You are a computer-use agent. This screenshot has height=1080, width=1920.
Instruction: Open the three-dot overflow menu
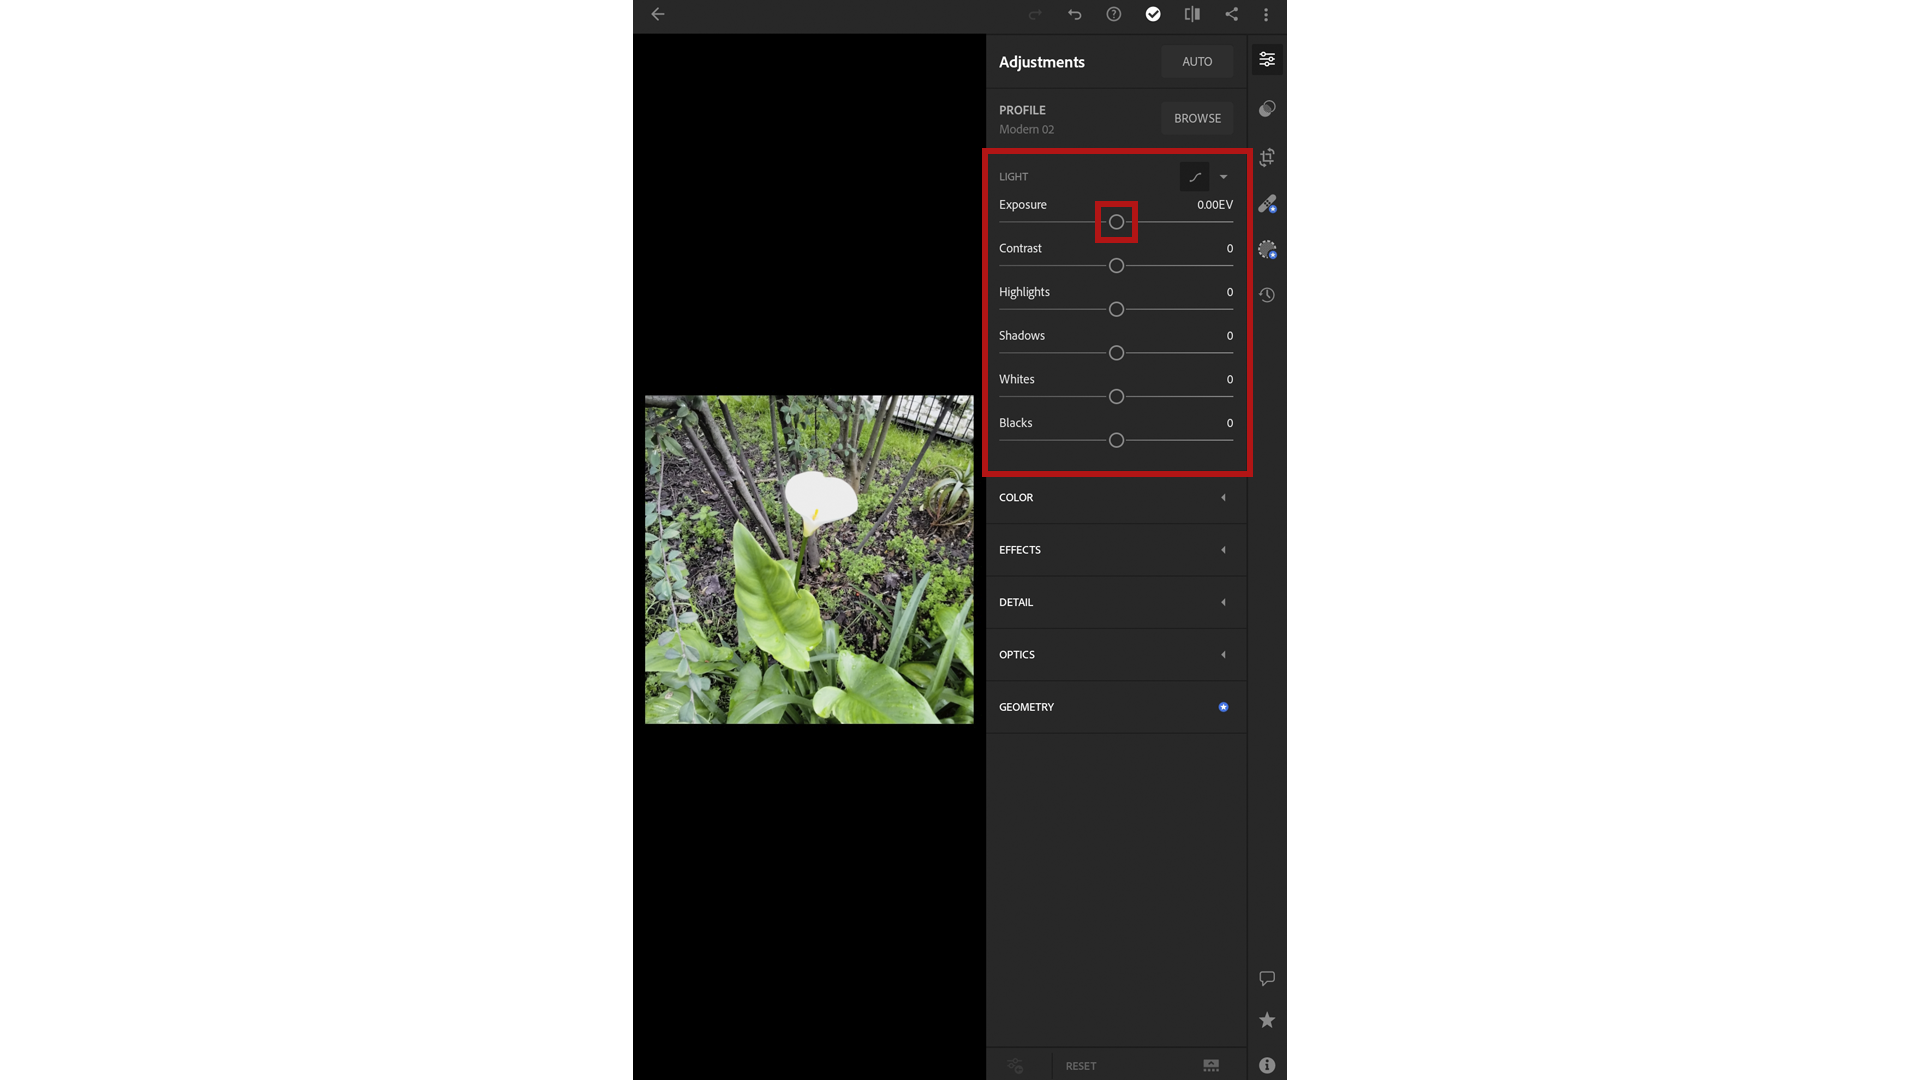[1266, 14]
